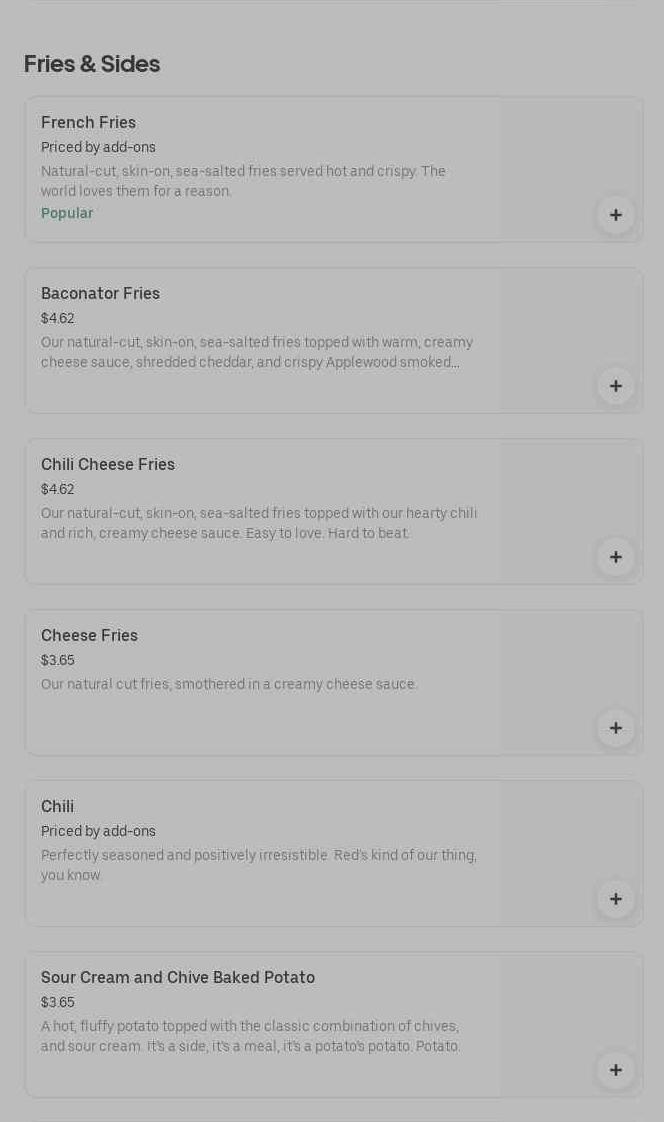This screenshot has width=664, height=1122.
Task: Add Cheese Fries with plus icon
Action: coord(615,728)
